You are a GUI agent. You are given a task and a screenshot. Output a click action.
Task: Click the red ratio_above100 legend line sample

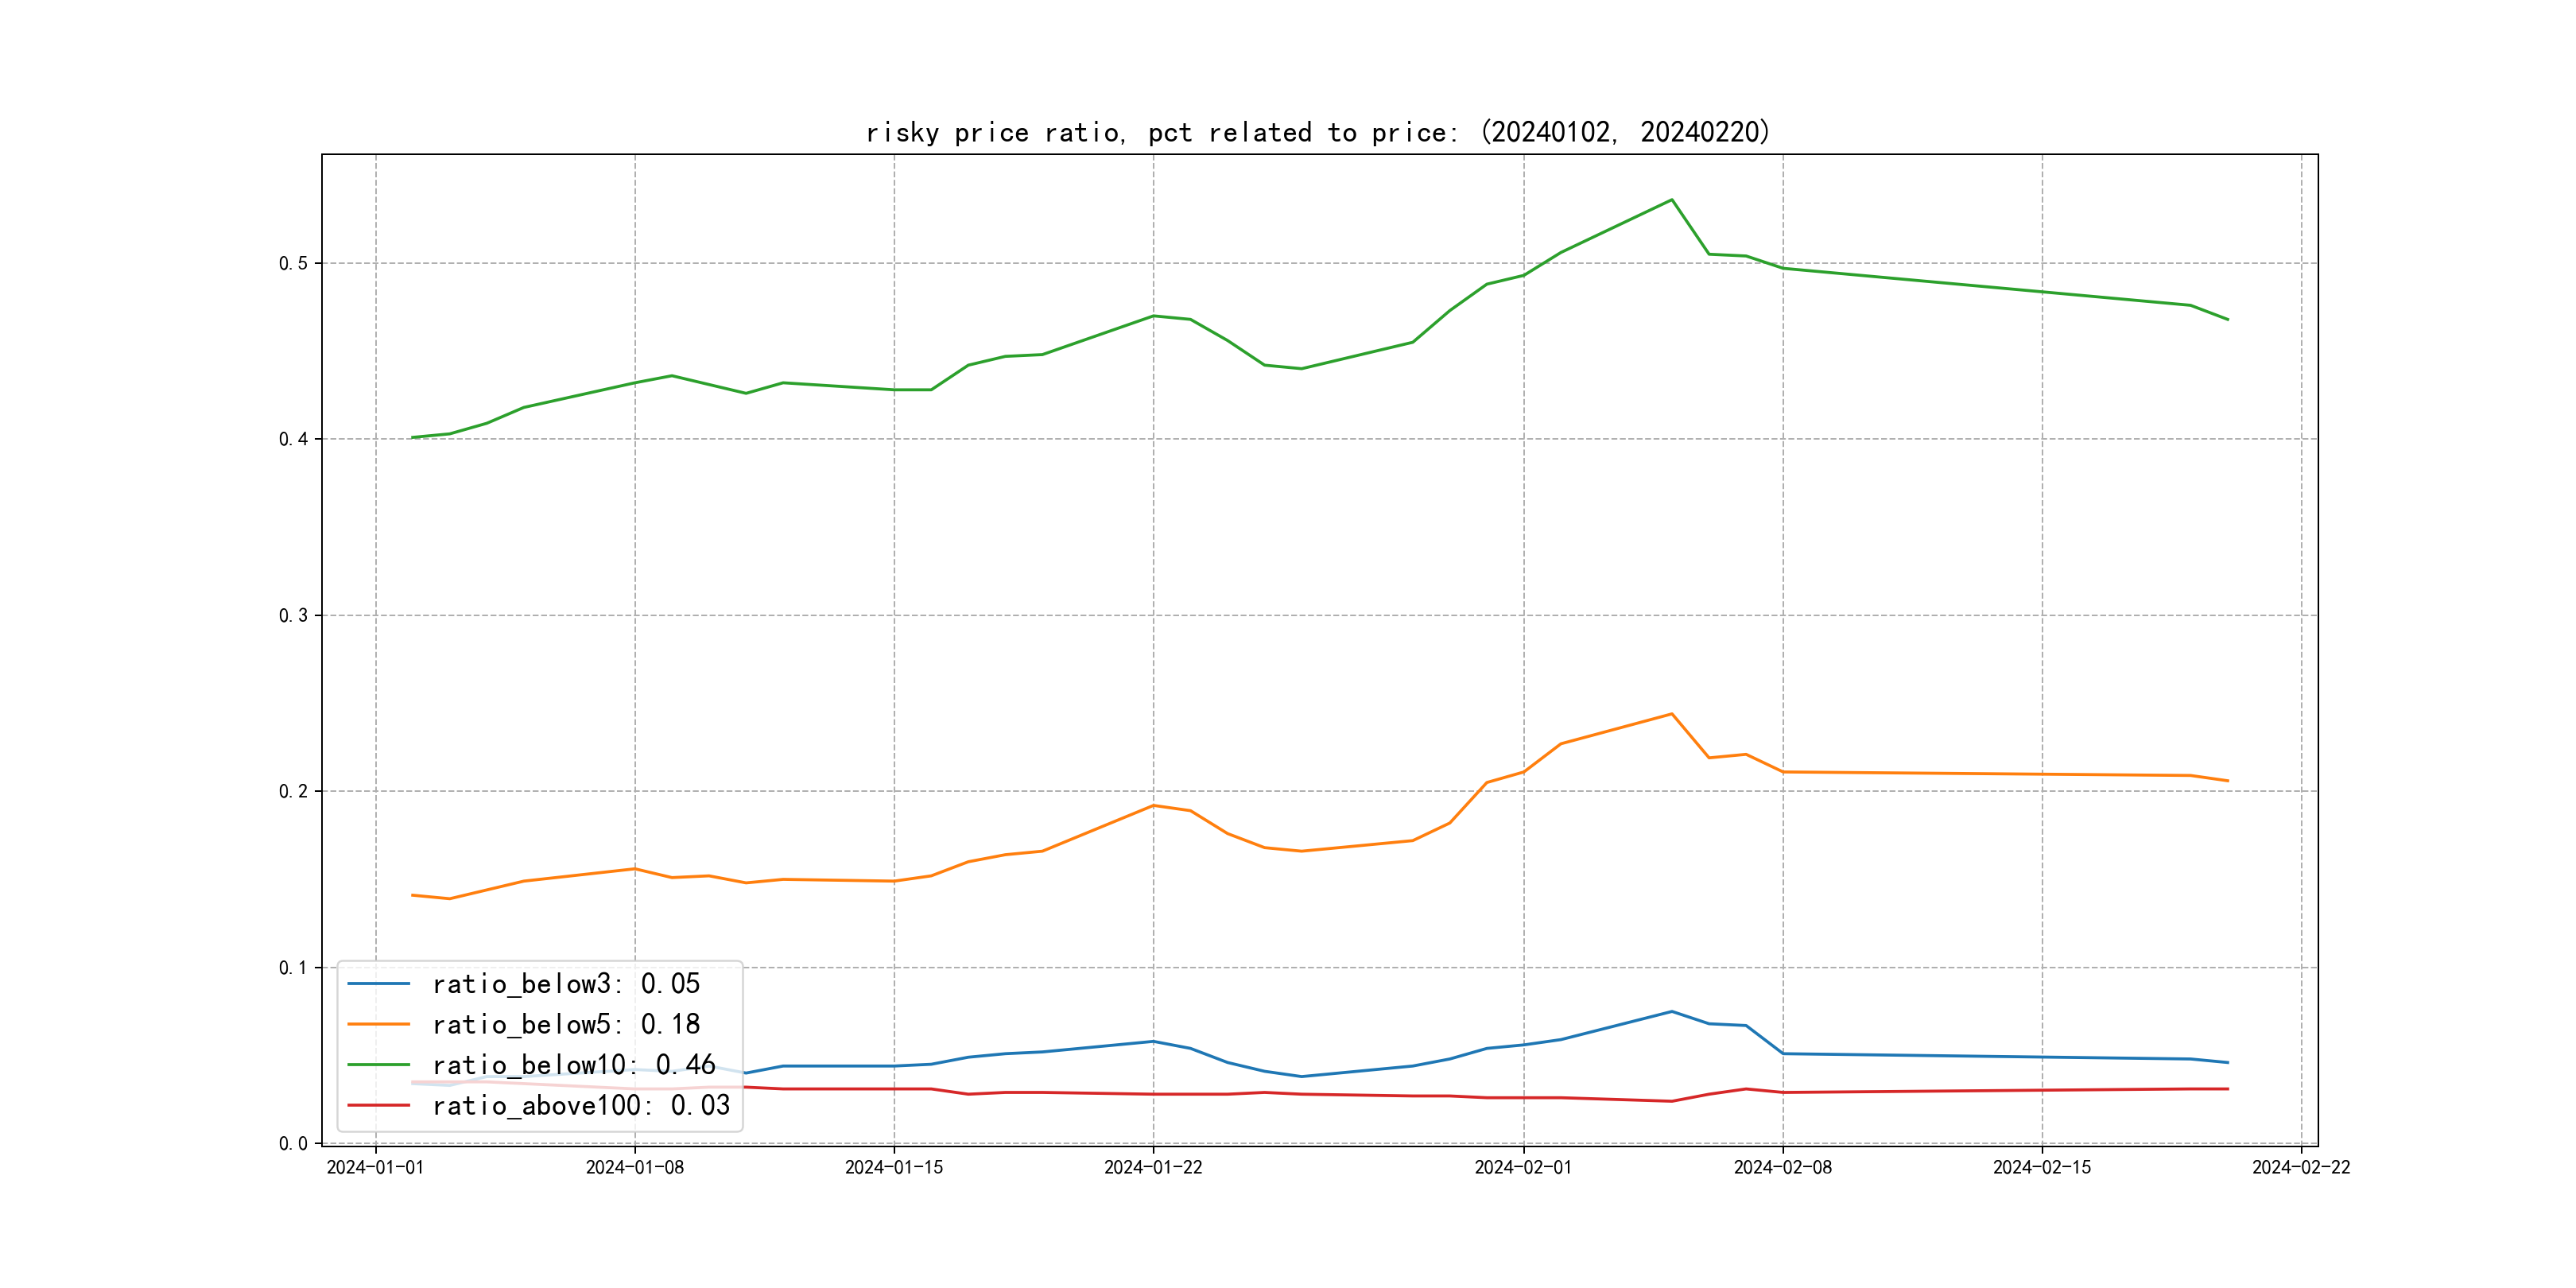378,1105
